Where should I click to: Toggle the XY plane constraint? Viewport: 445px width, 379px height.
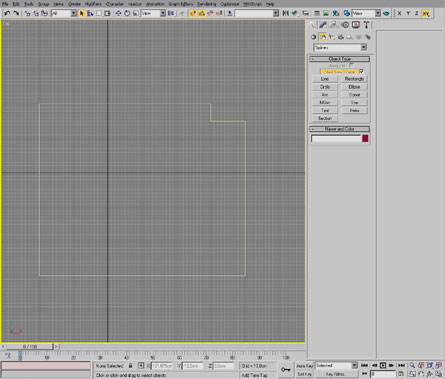click(426, 13)
